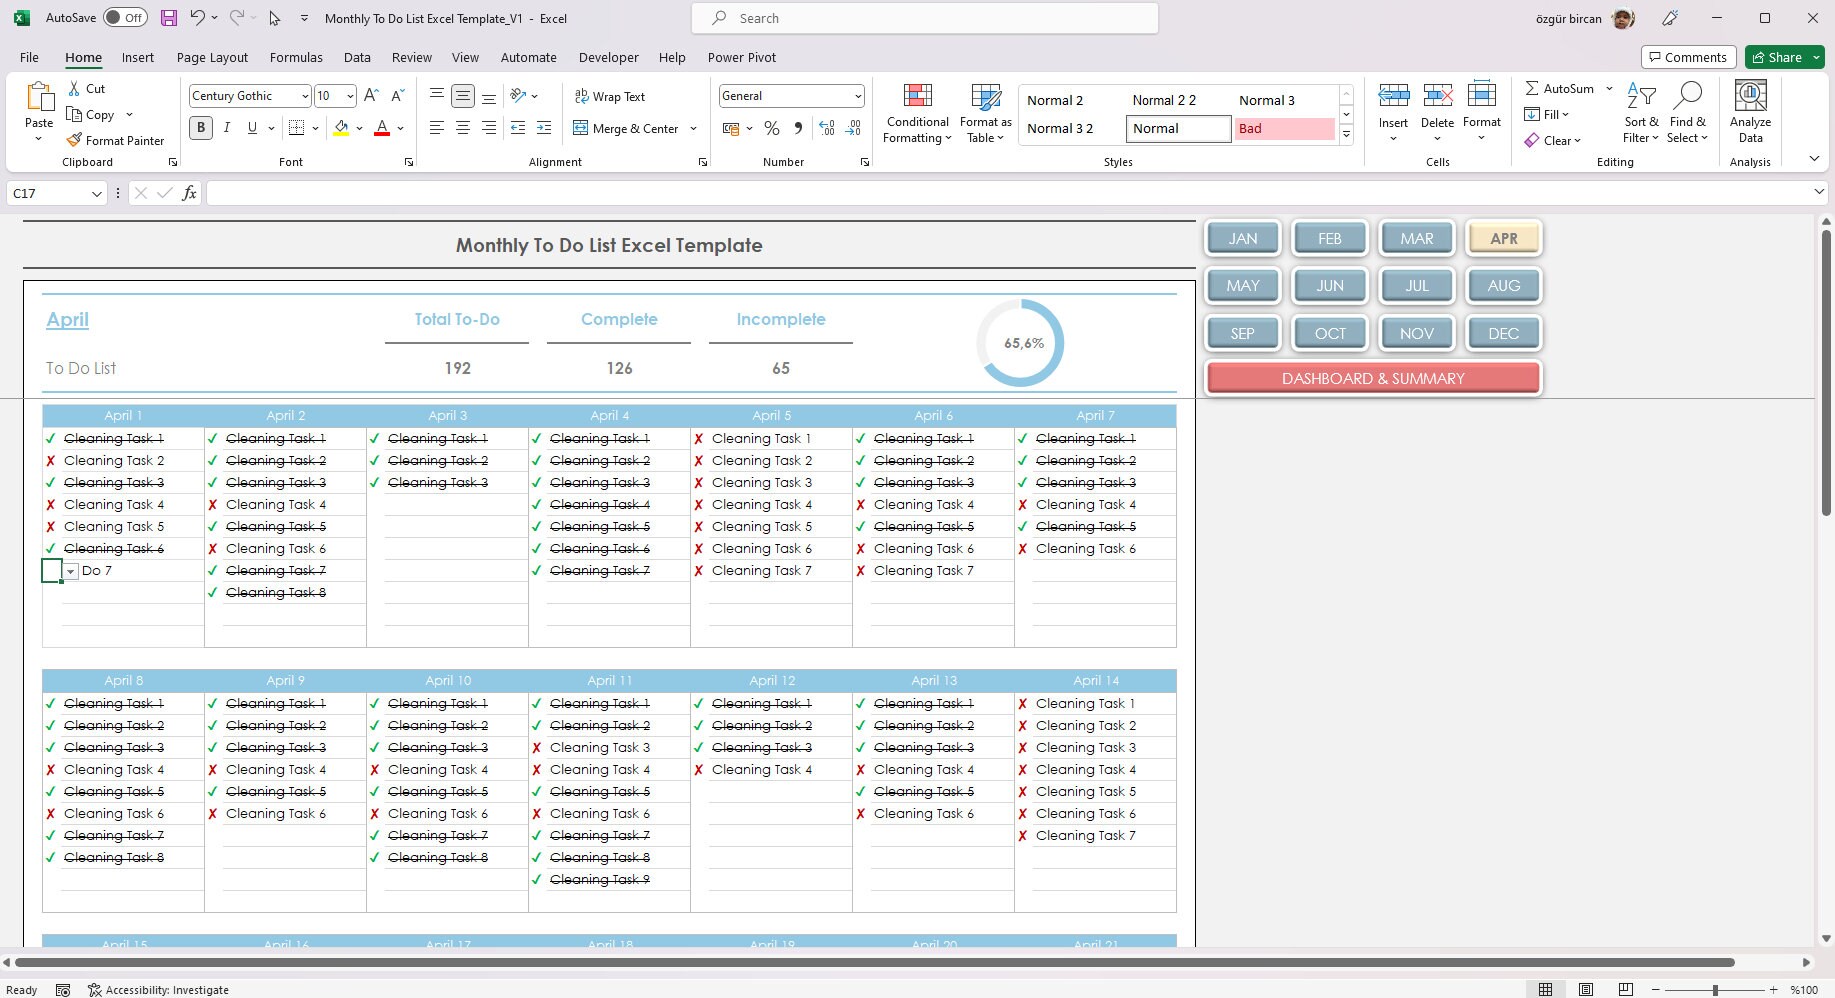Toggle AutoSave on
The height and width of the screenshot is (998, 1835).
124,17
